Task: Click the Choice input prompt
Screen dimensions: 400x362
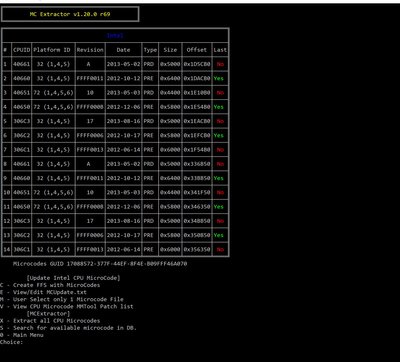Action: (12, 342)
